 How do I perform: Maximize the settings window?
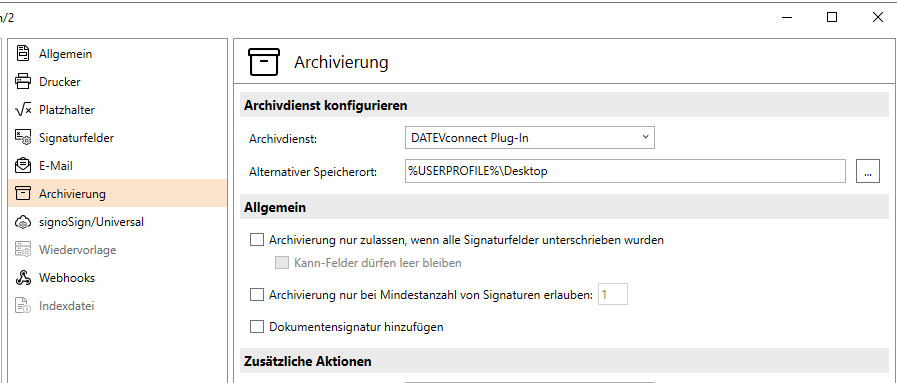[x=832, y=17]
